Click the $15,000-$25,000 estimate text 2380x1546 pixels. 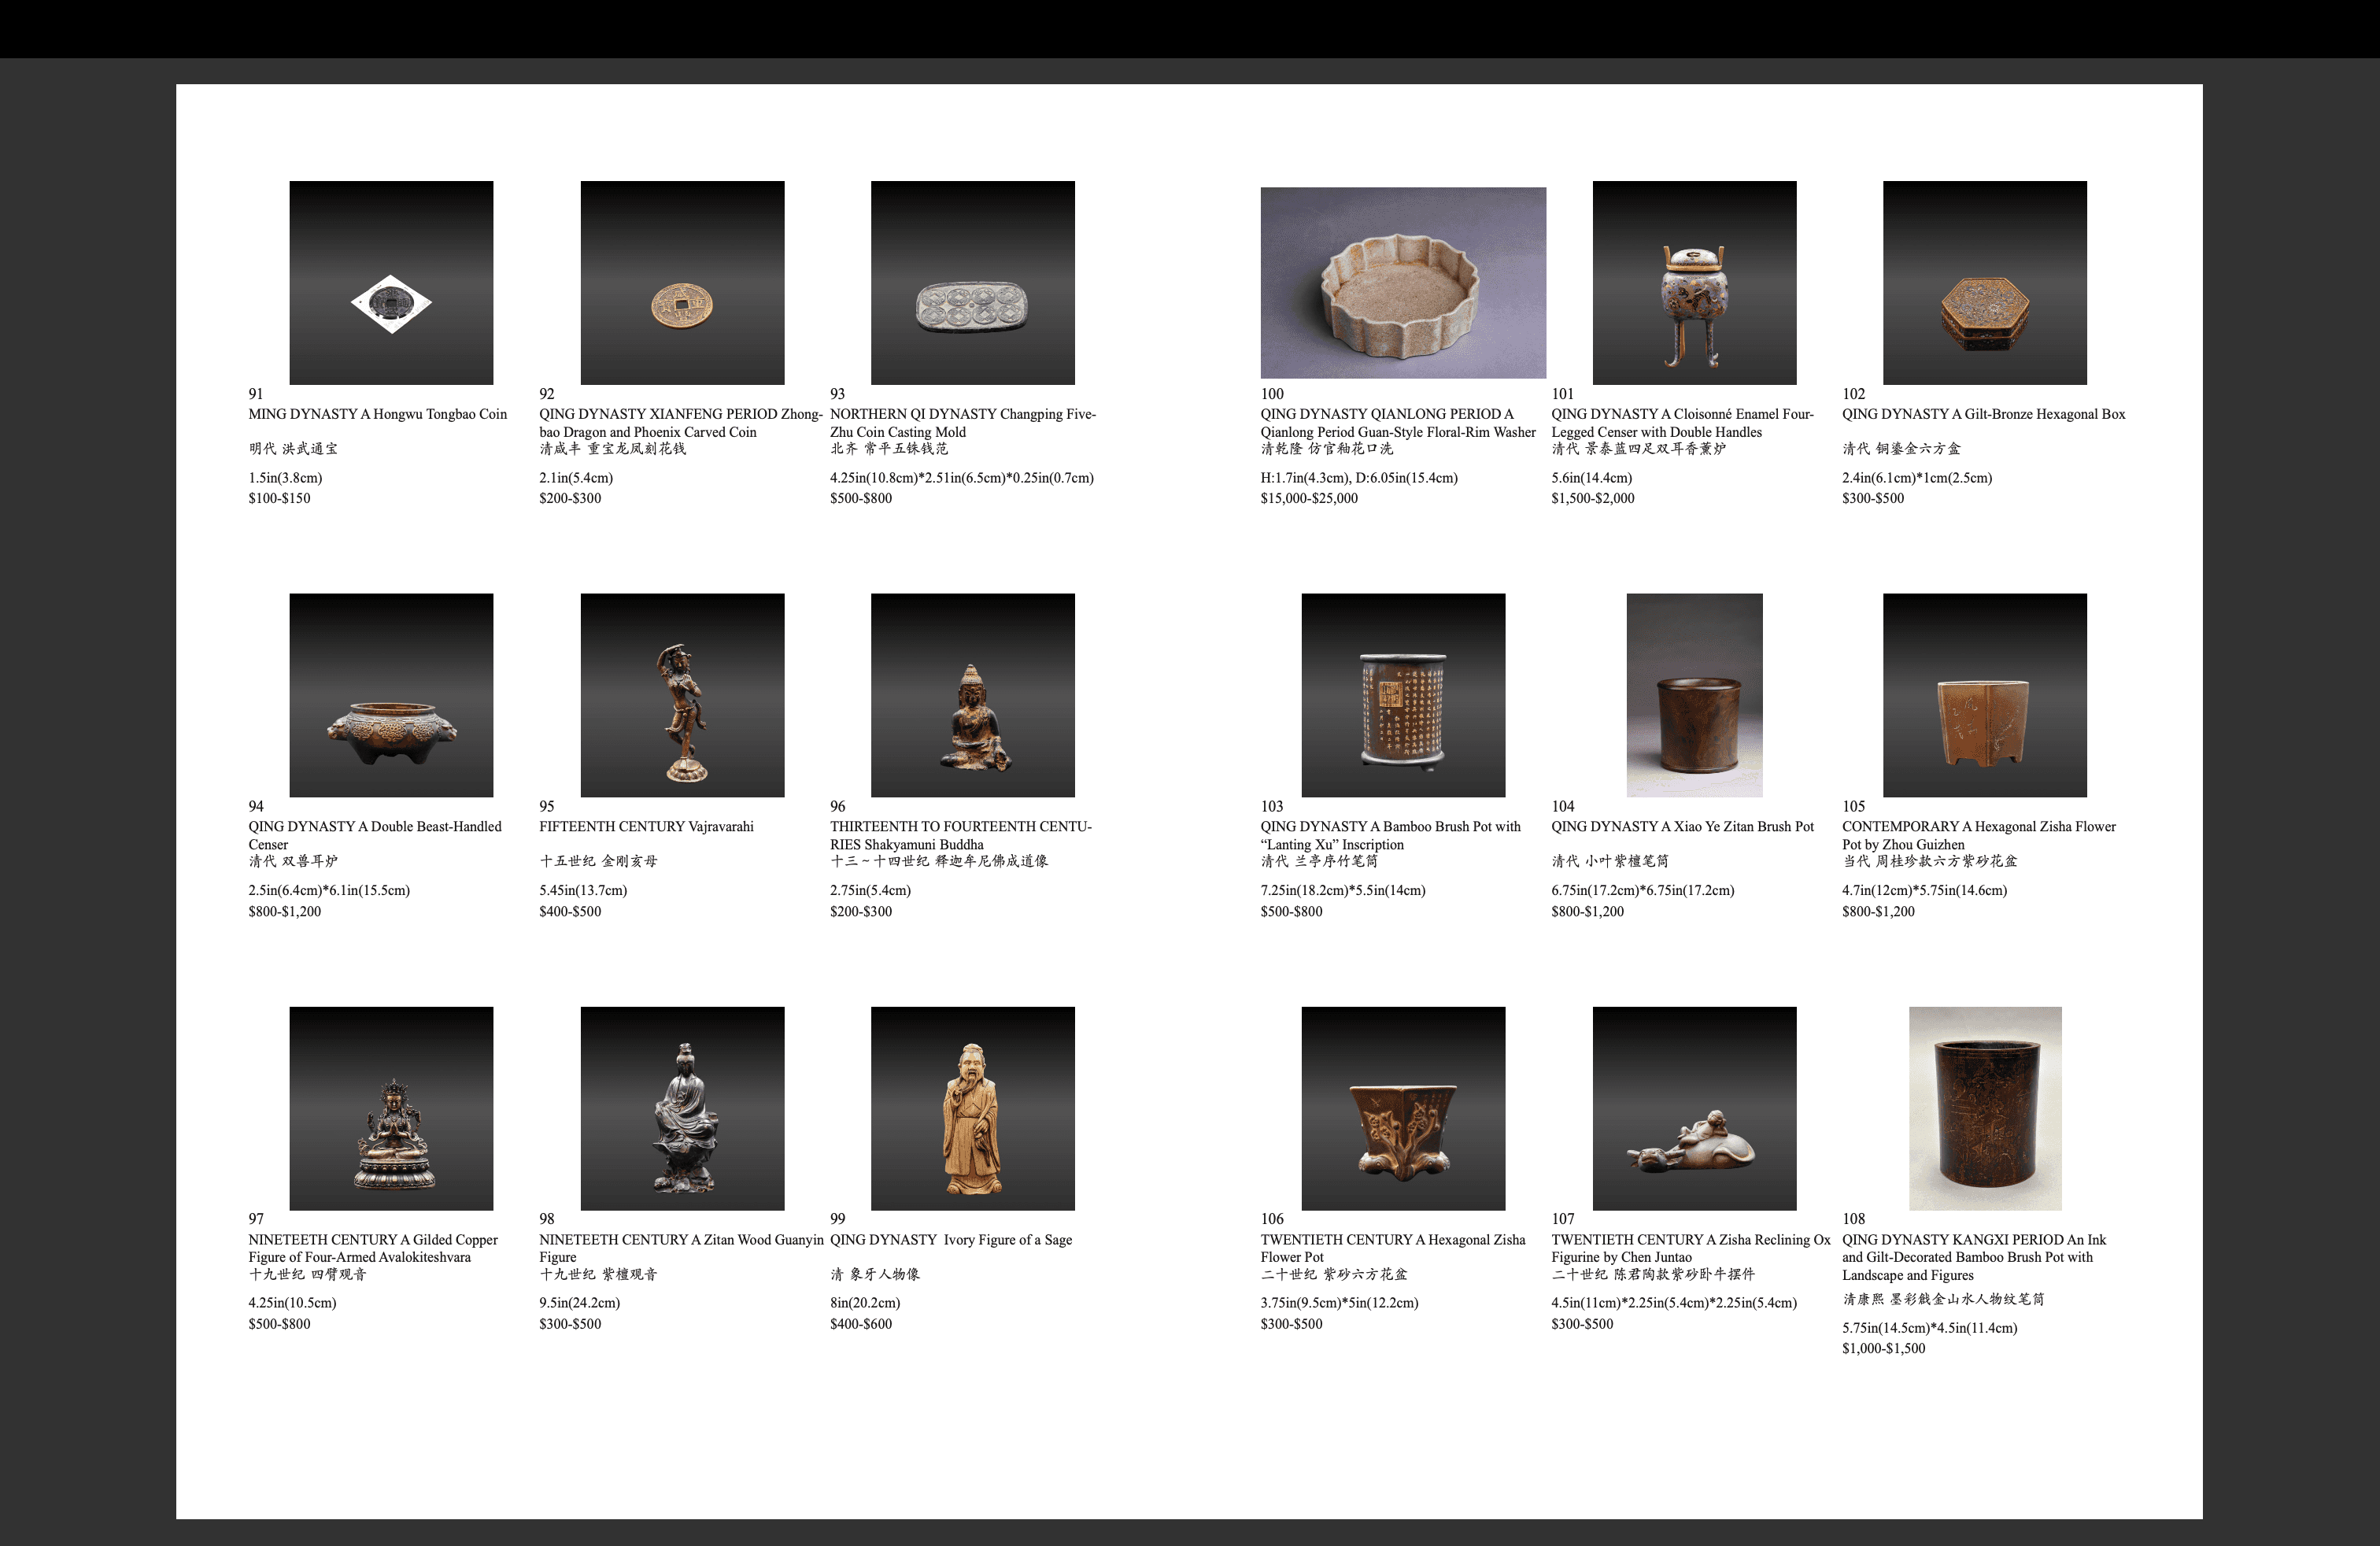coord(1308,498)
